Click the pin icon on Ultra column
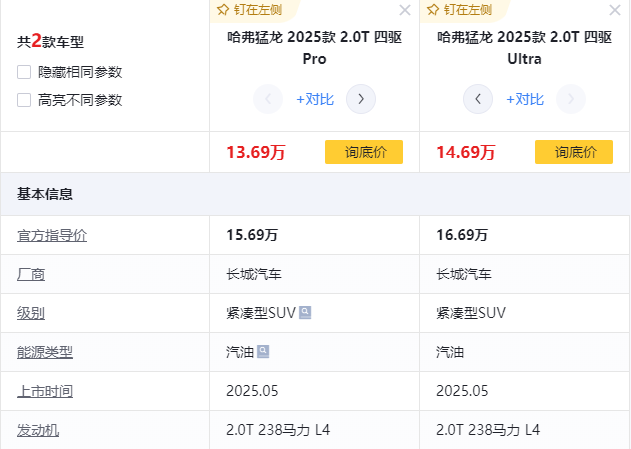 [433, 10]
